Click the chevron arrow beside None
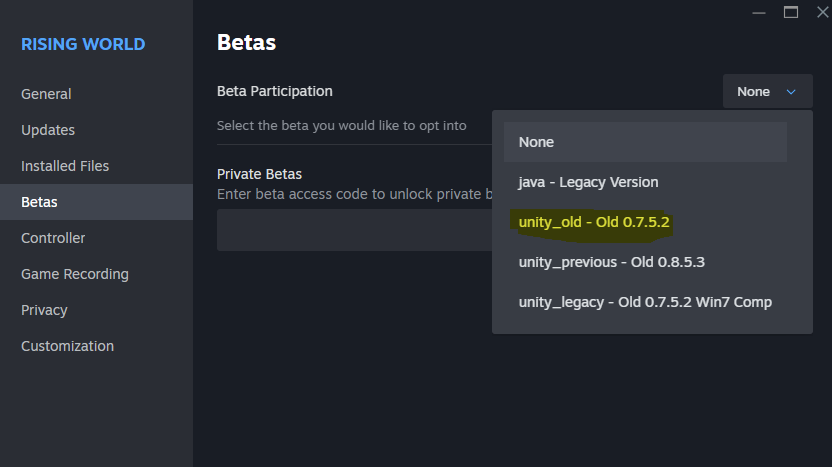Viewport: 832px width, 467px height. pos(792,92)
